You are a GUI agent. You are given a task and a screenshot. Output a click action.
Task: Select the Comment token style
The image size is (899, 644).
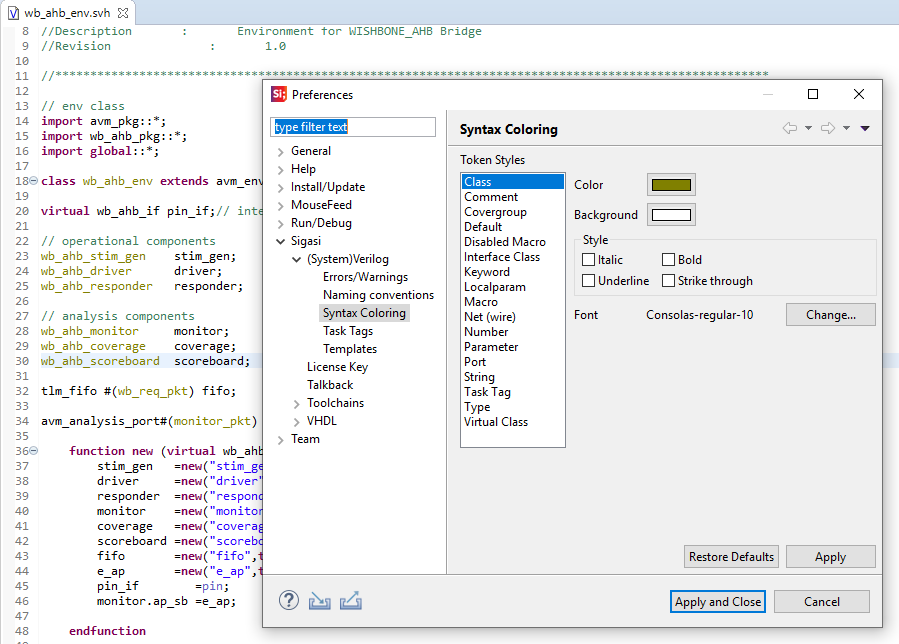(x=513, y=197)
